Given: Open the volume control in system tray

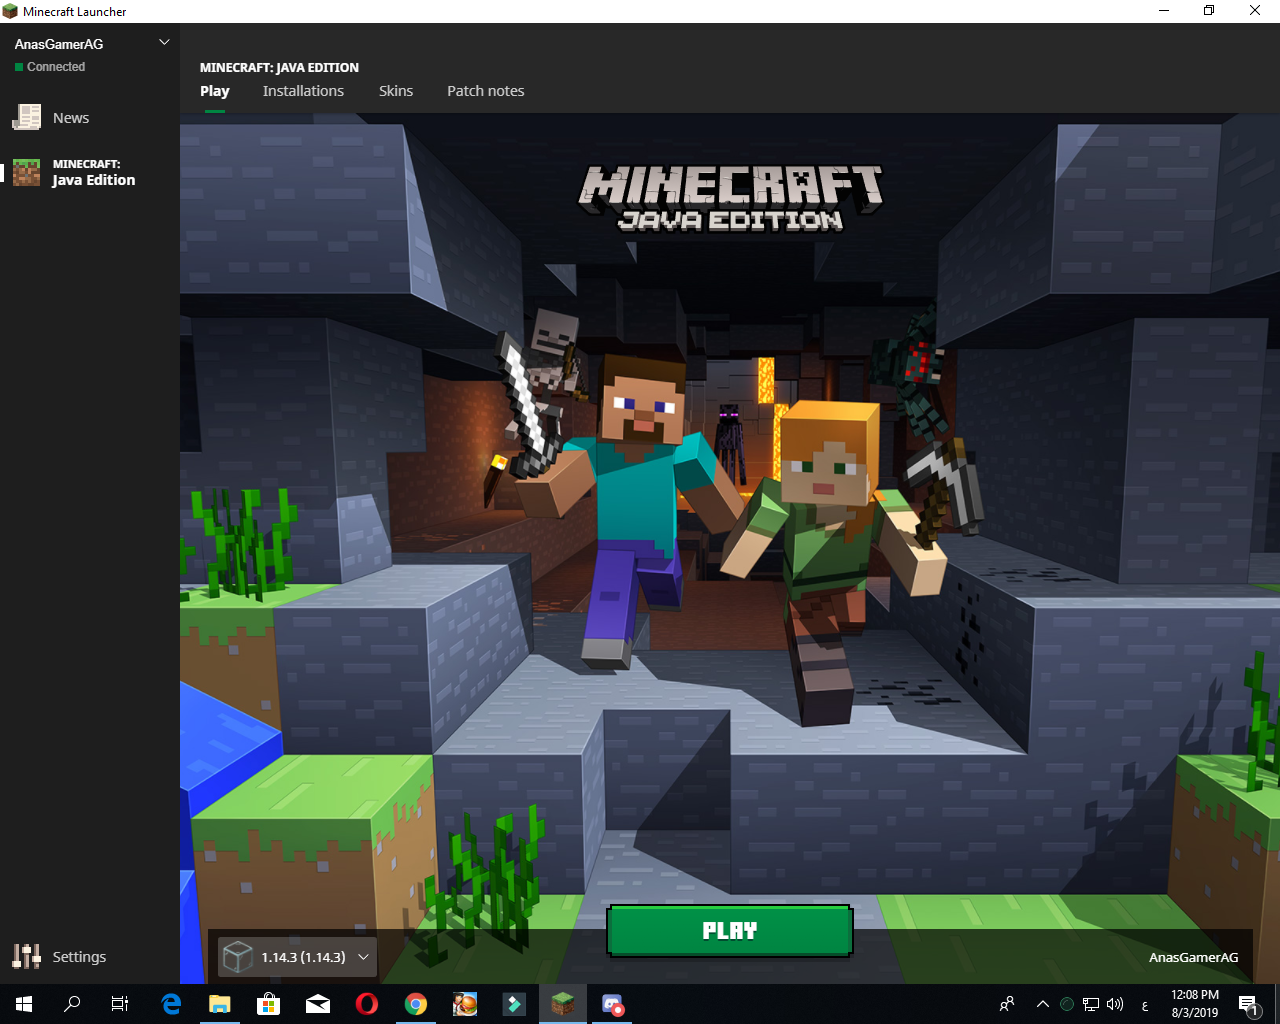Looking at the screenshot, I should click(1115, 1004).
